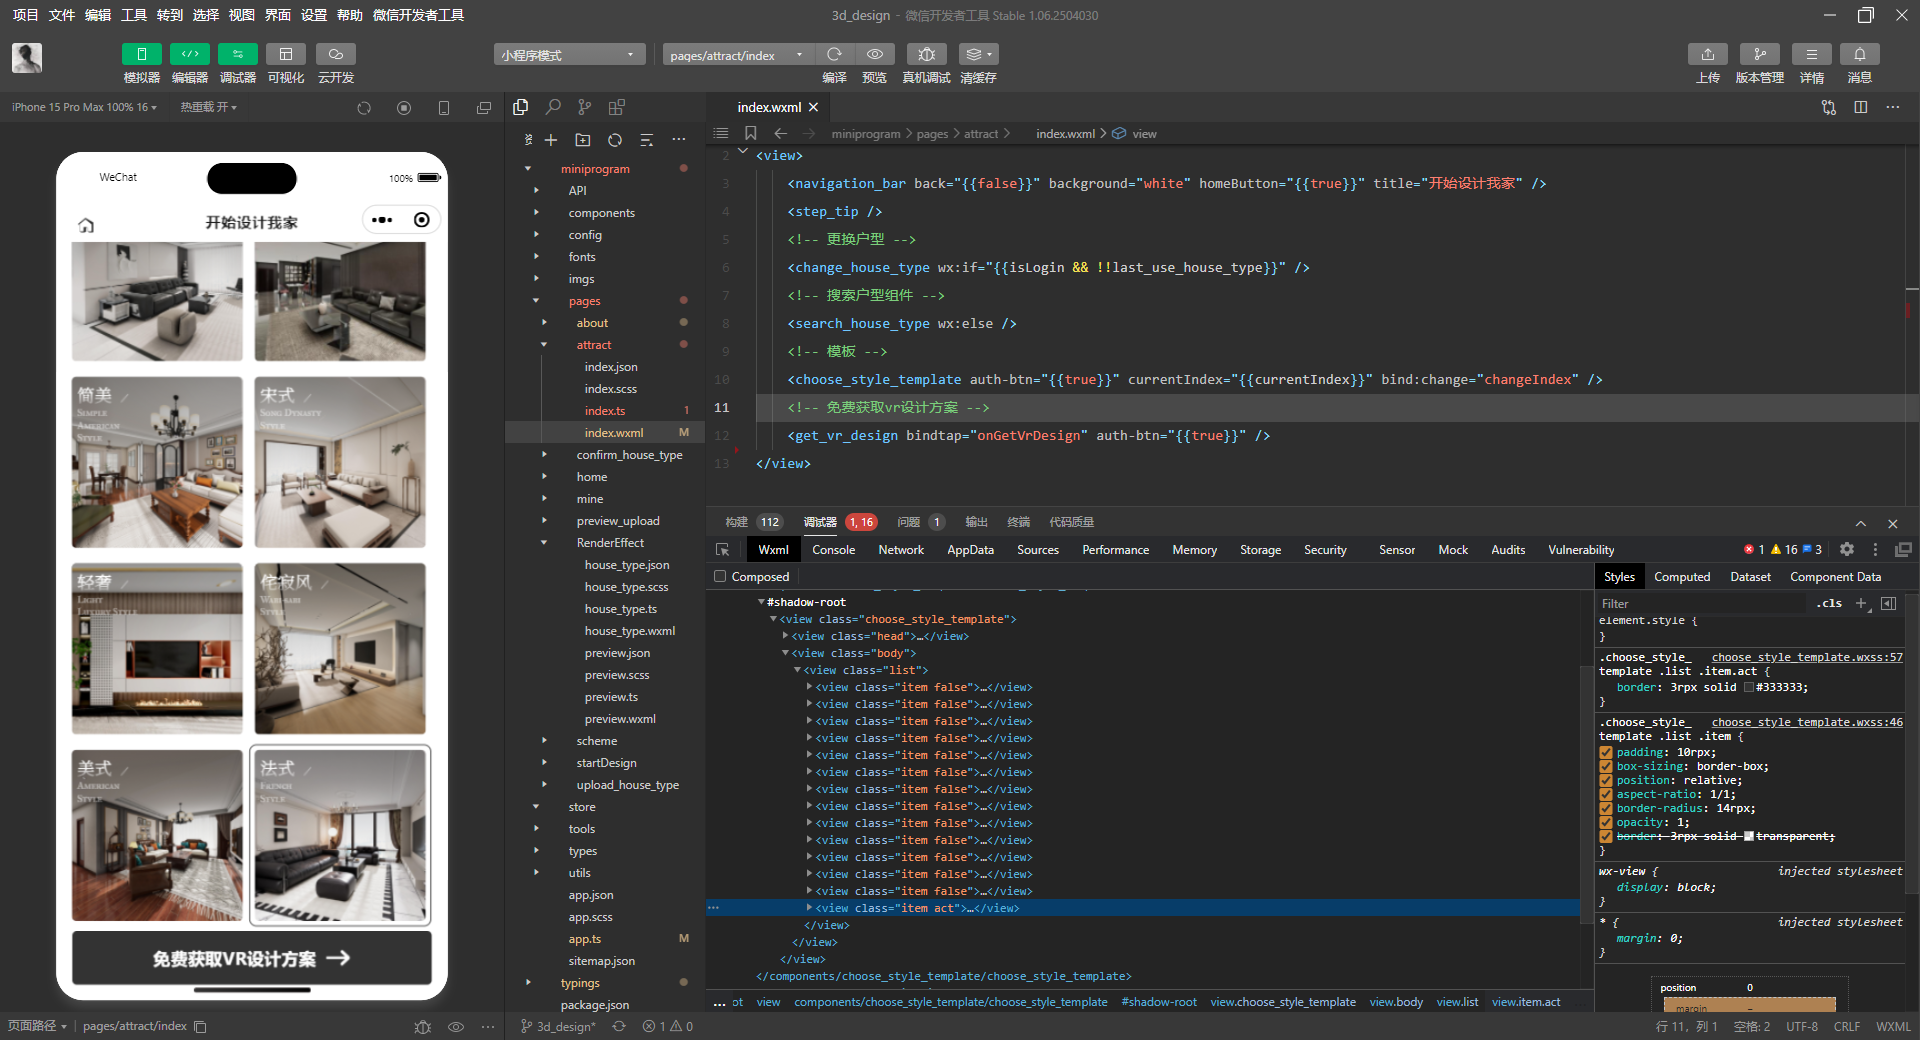Click the simulator stop icon
The height and width of the screenshot is (1040, 1920).
tap(404, 108)
